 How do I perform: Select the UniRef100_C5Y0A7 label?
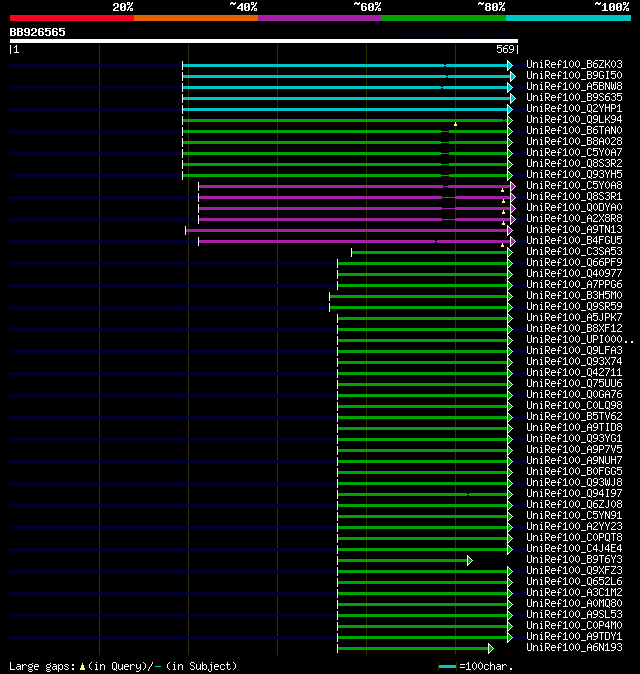pos(574,153)
